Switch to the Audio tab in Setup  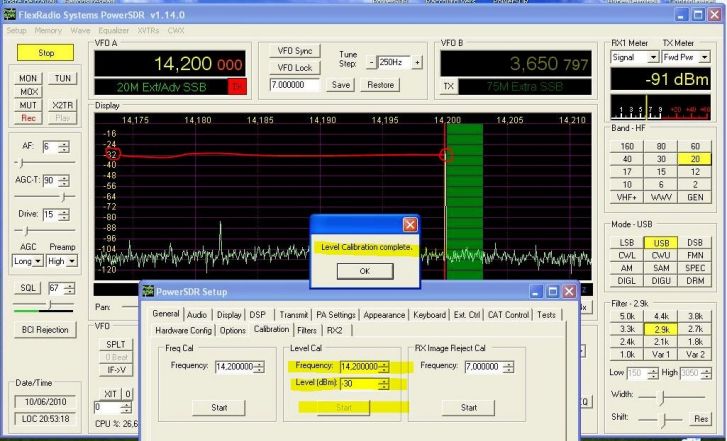(197, 315)
